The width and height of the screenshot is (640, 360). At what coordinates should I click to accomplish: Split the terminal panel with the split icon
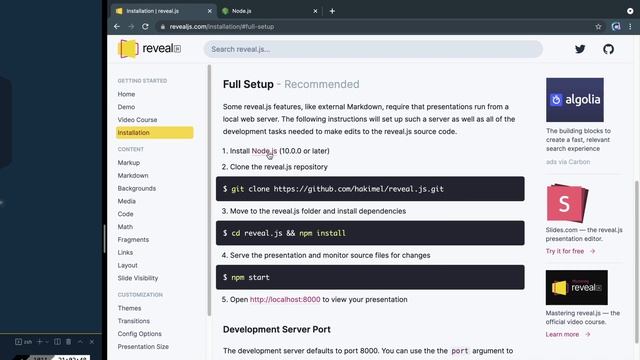(x=57, y=342)
